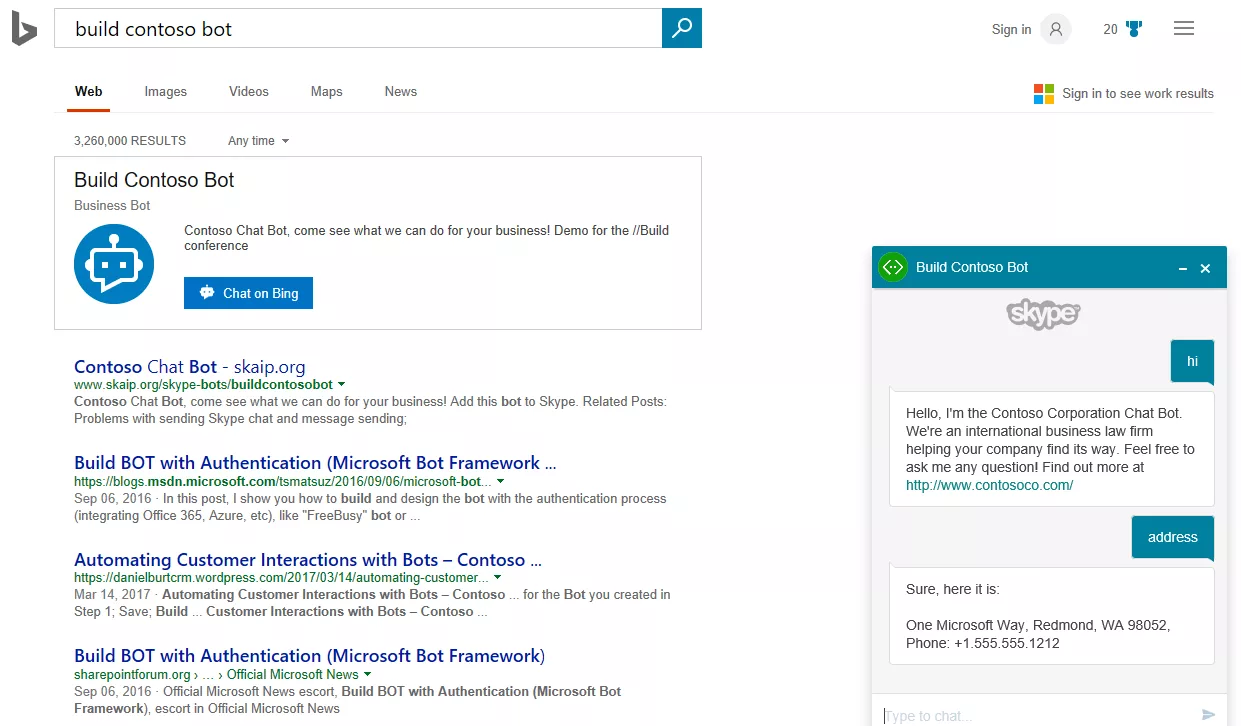Switch to the Maps tab
The width and height of the screenshot is (1241, 726).
click(327, 91)
